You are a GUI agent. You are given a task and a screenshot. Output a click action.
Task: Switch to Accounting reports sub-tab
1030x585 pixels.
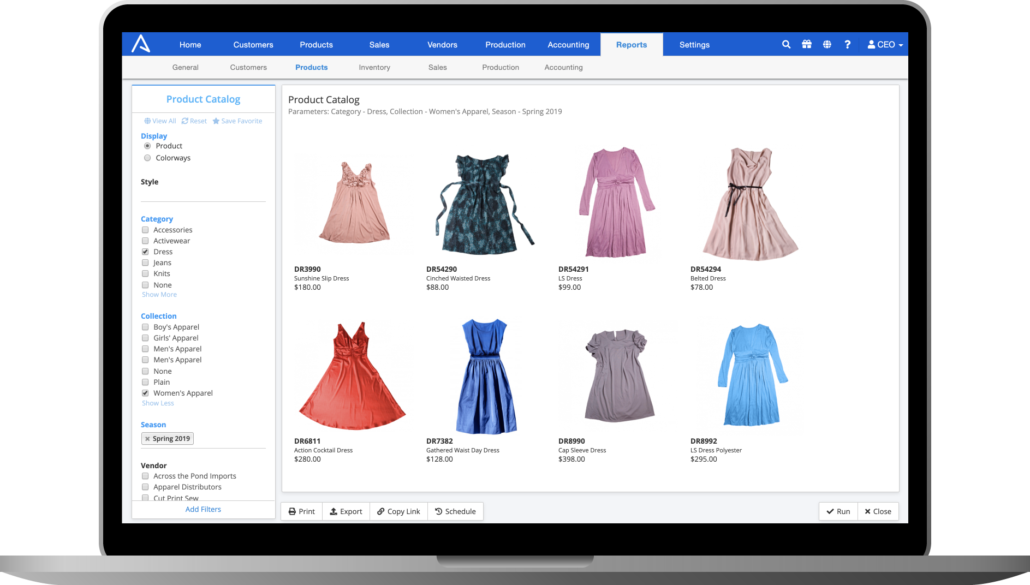564,67
